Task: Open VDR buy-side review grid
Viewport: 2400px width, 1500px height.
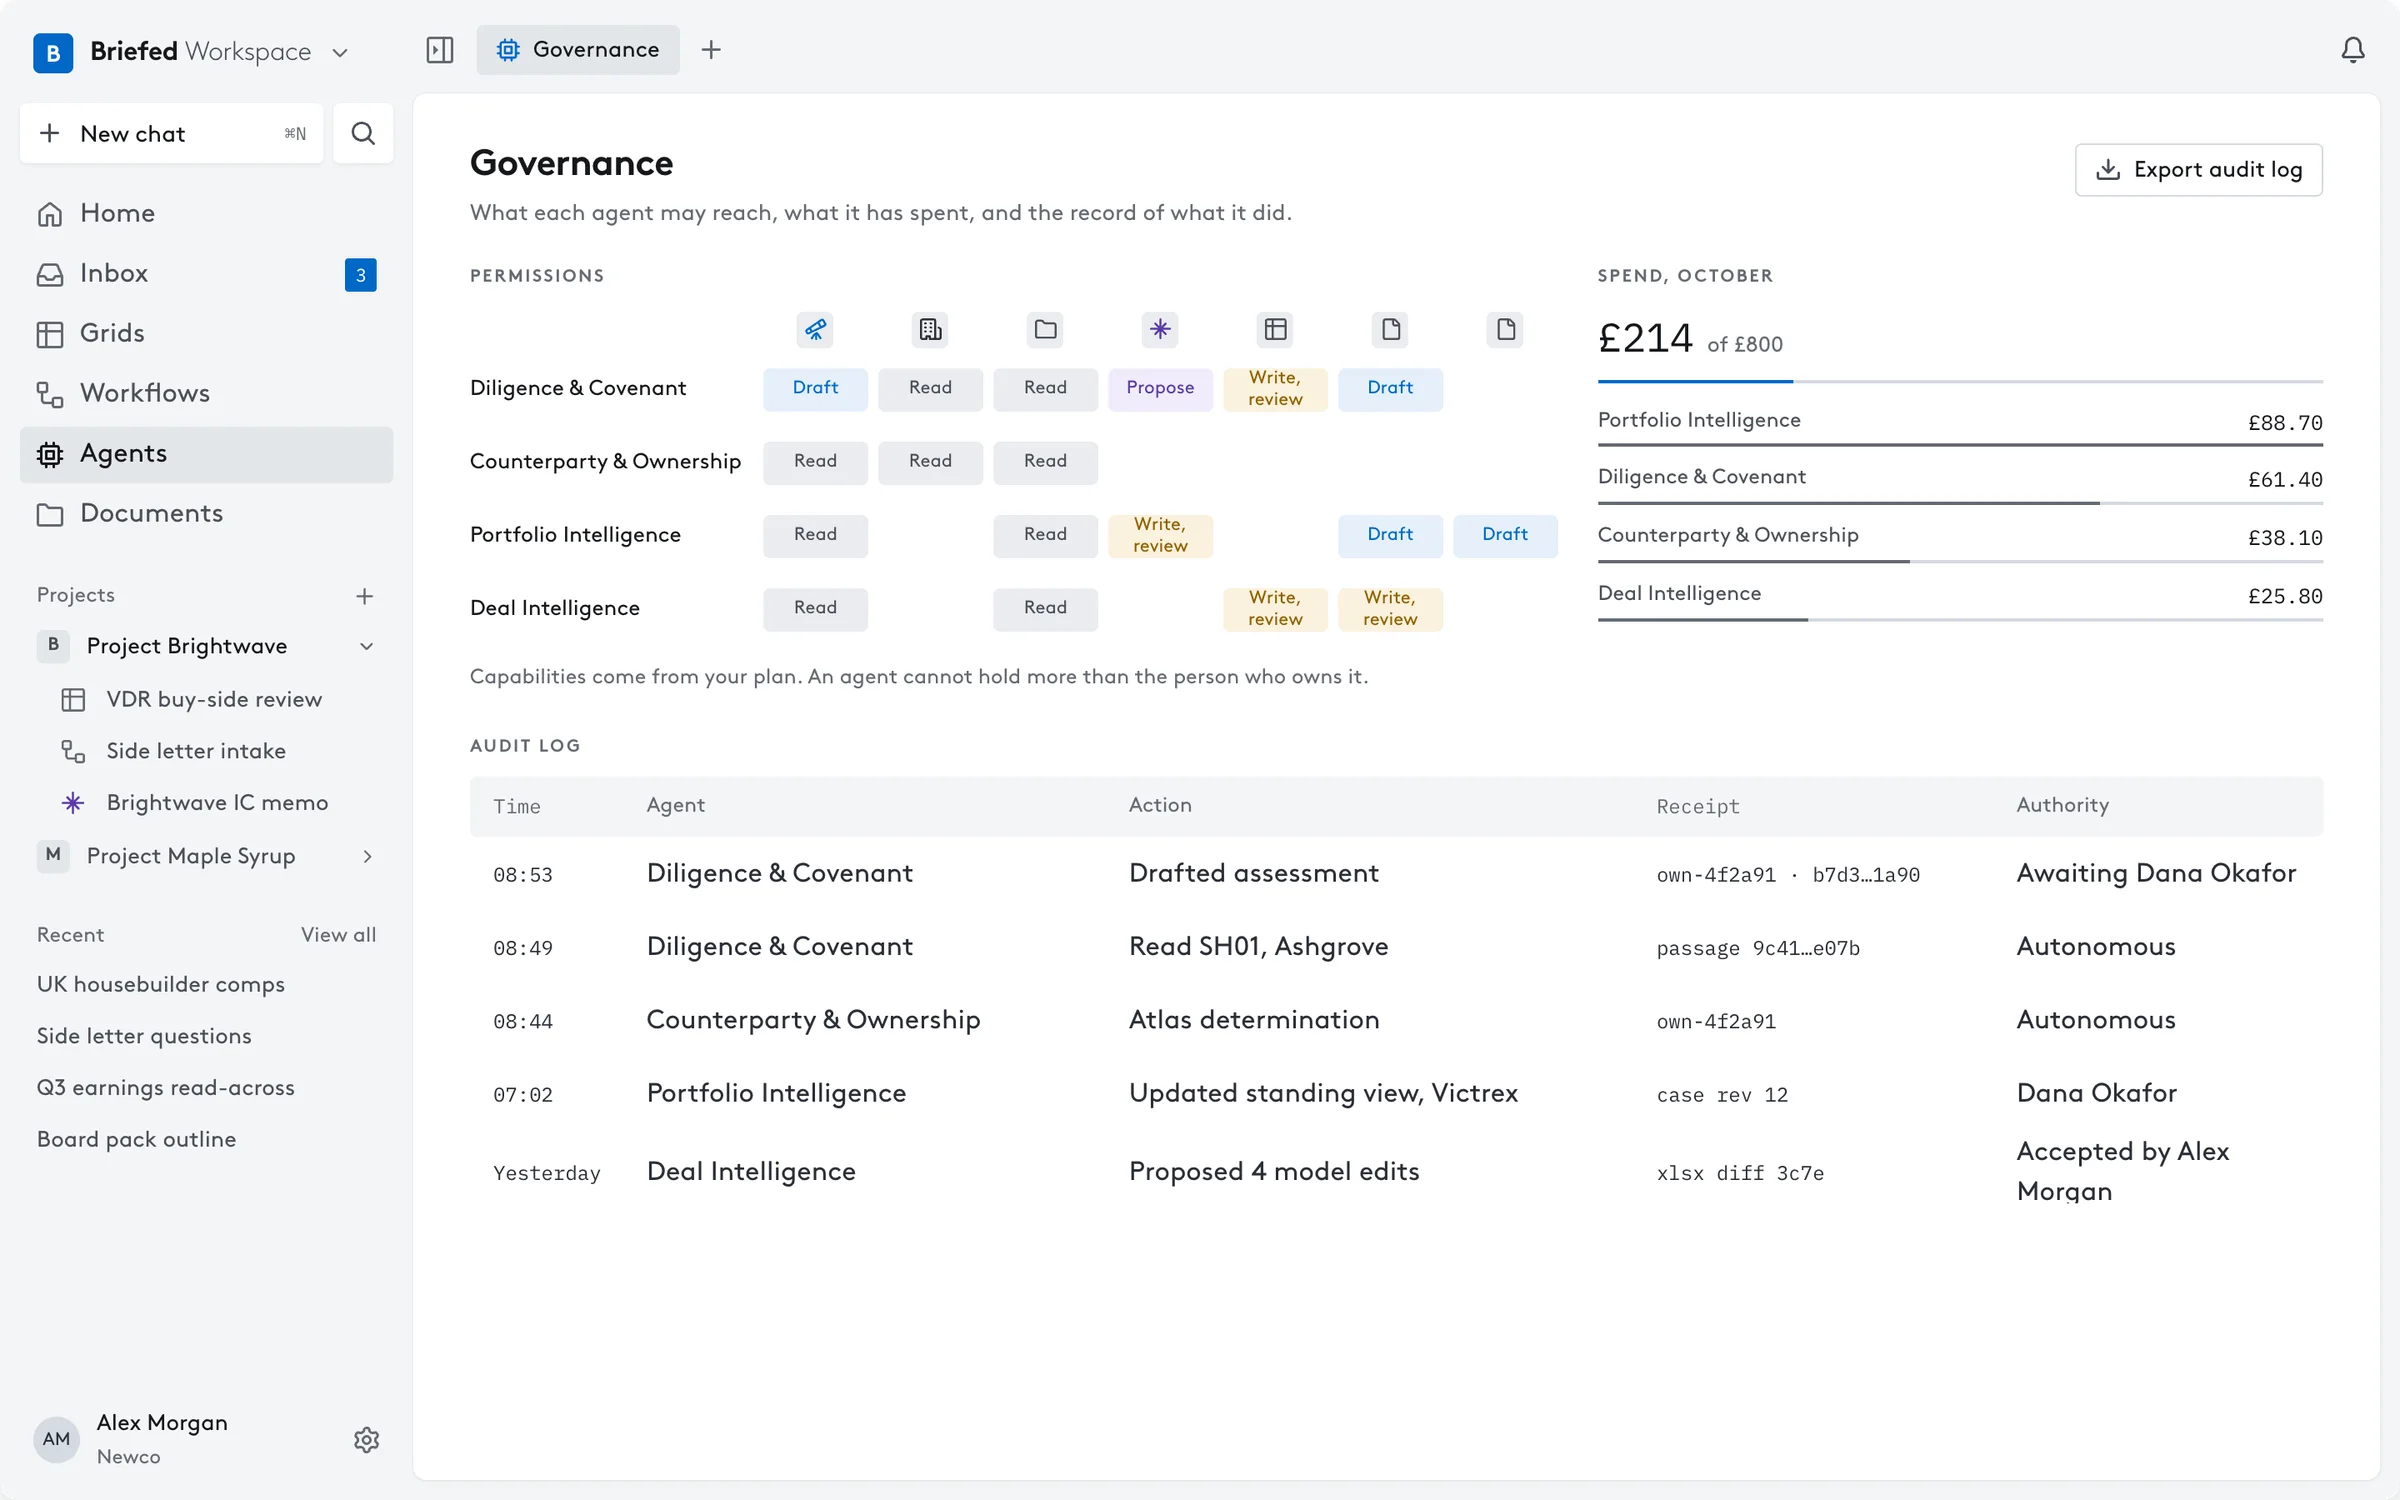Action: click(x=206, y=699)
